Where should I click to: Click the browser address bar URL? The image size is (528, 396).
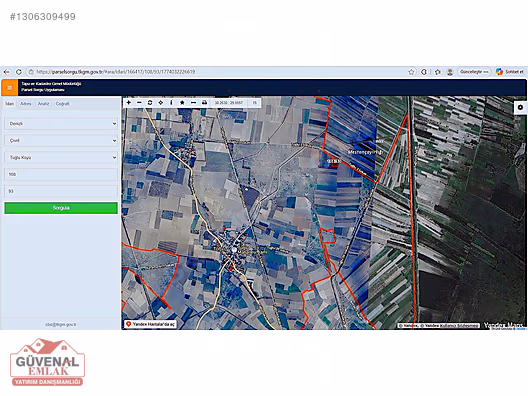pyautogui.click(x=116, y=72)
